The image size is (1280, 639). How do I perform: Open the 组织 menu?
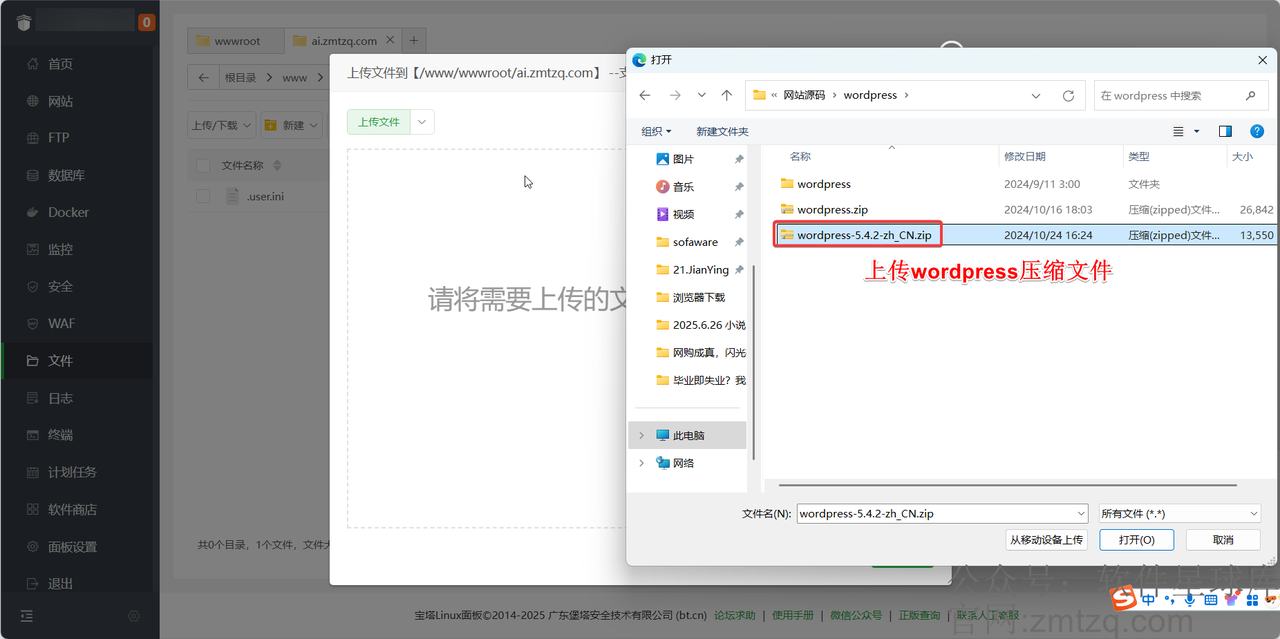pos(657,132)
